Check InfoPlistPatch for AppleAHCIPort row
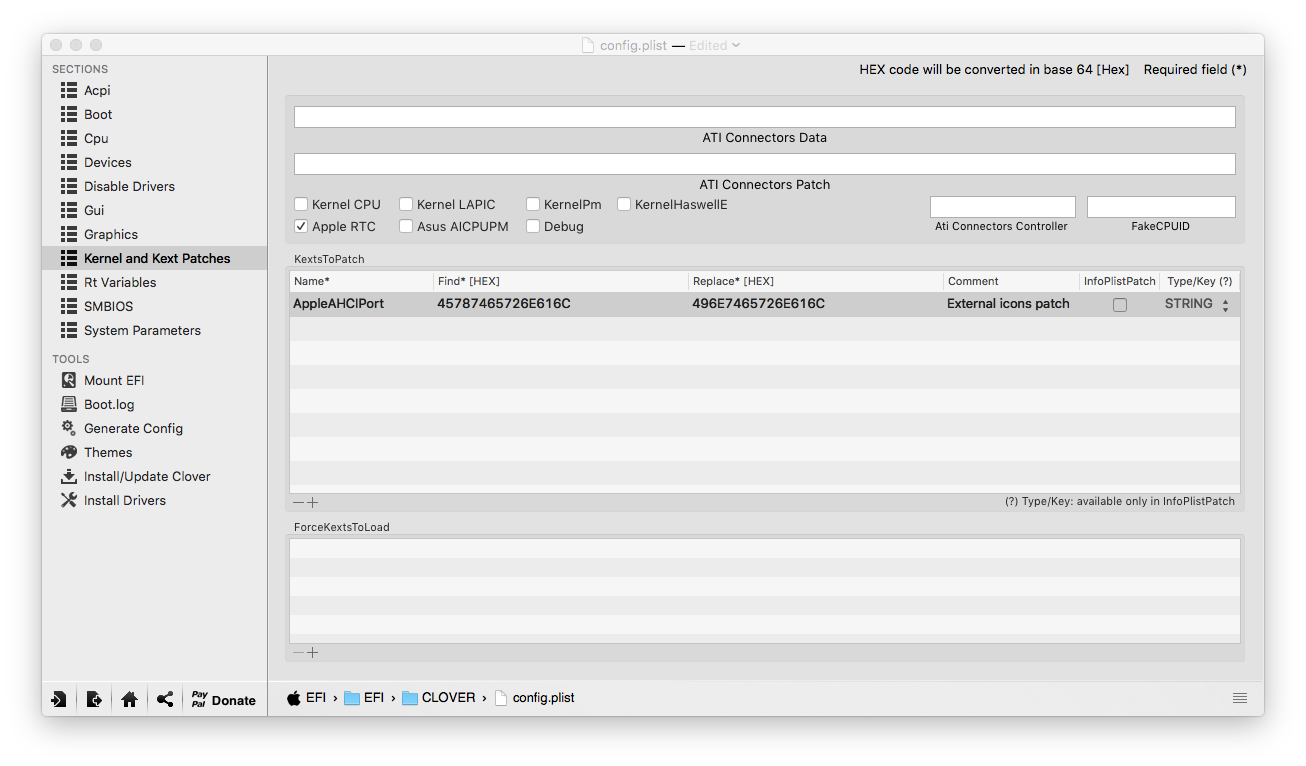Viewport: 1306px width, 766px height. pyautogui.click(x=1120, y=305)
